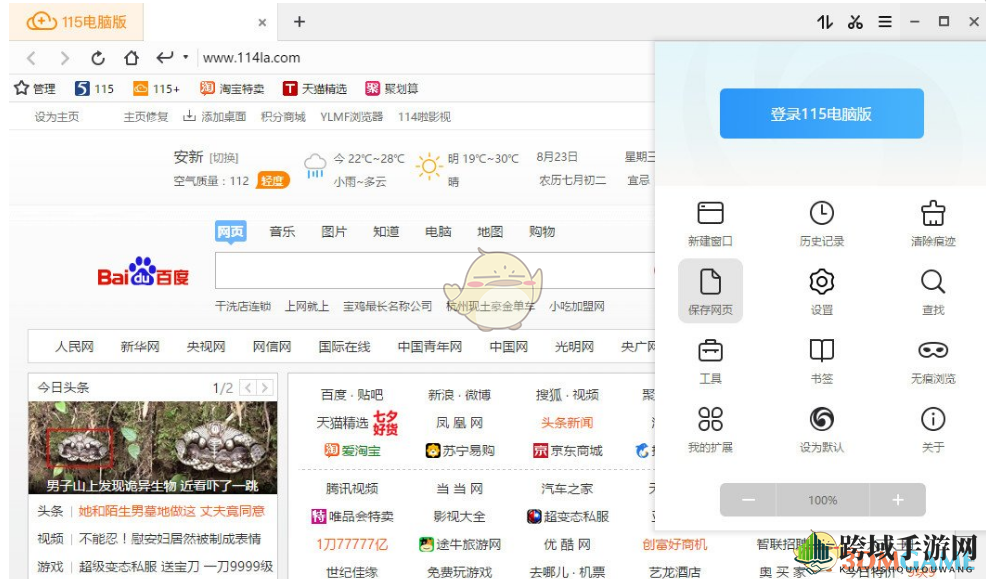The width and height of the screenshot is (986, 579).
Task: Click the scissors screenshot icon
Action: (x=855, y=22)
